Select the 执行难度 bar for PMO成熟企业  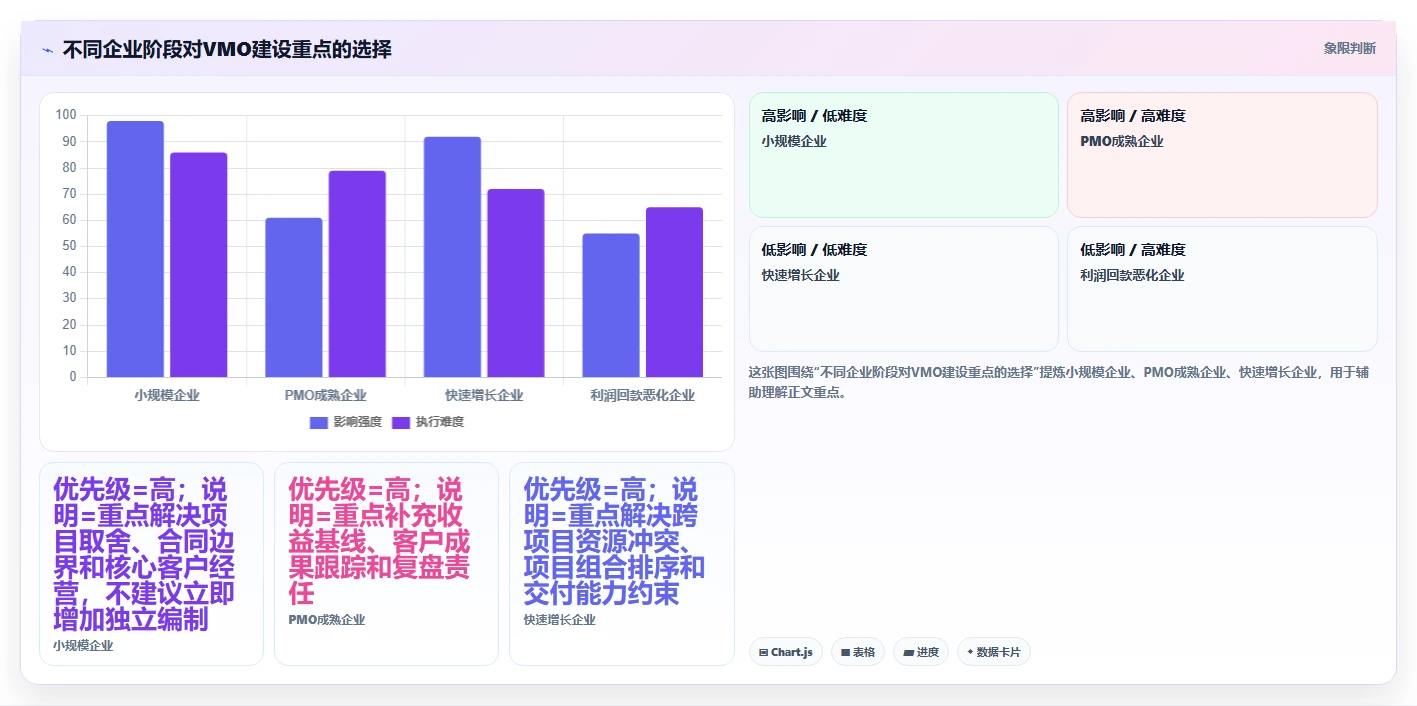(357, 274)
